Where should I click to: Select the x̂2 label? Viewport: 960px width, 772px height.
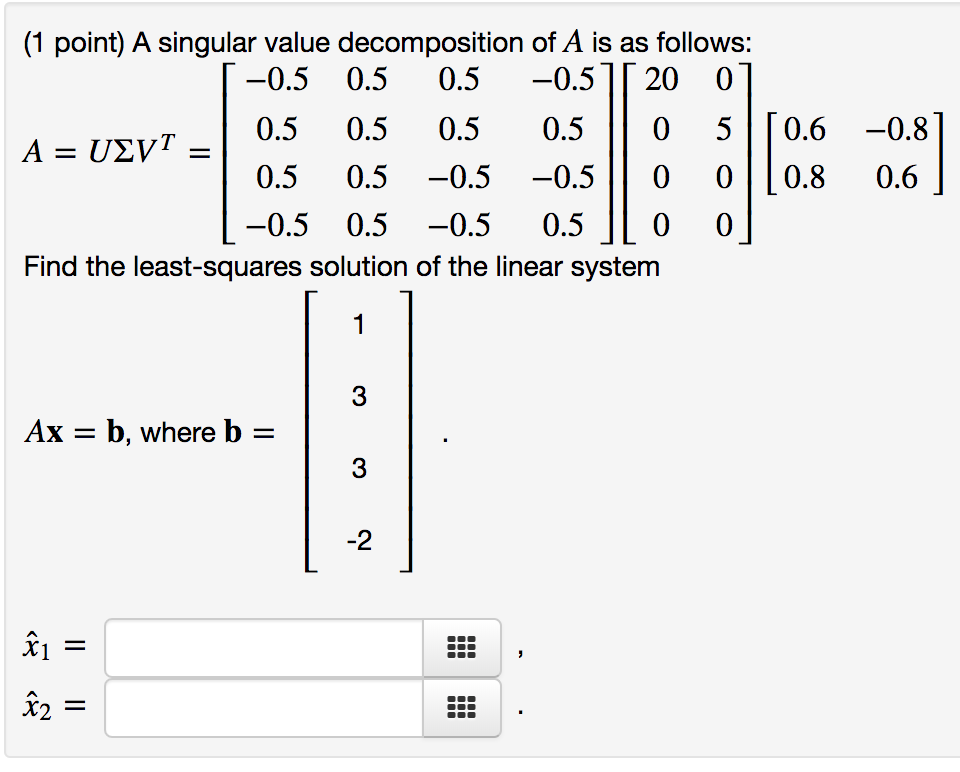tap(36, 708)
